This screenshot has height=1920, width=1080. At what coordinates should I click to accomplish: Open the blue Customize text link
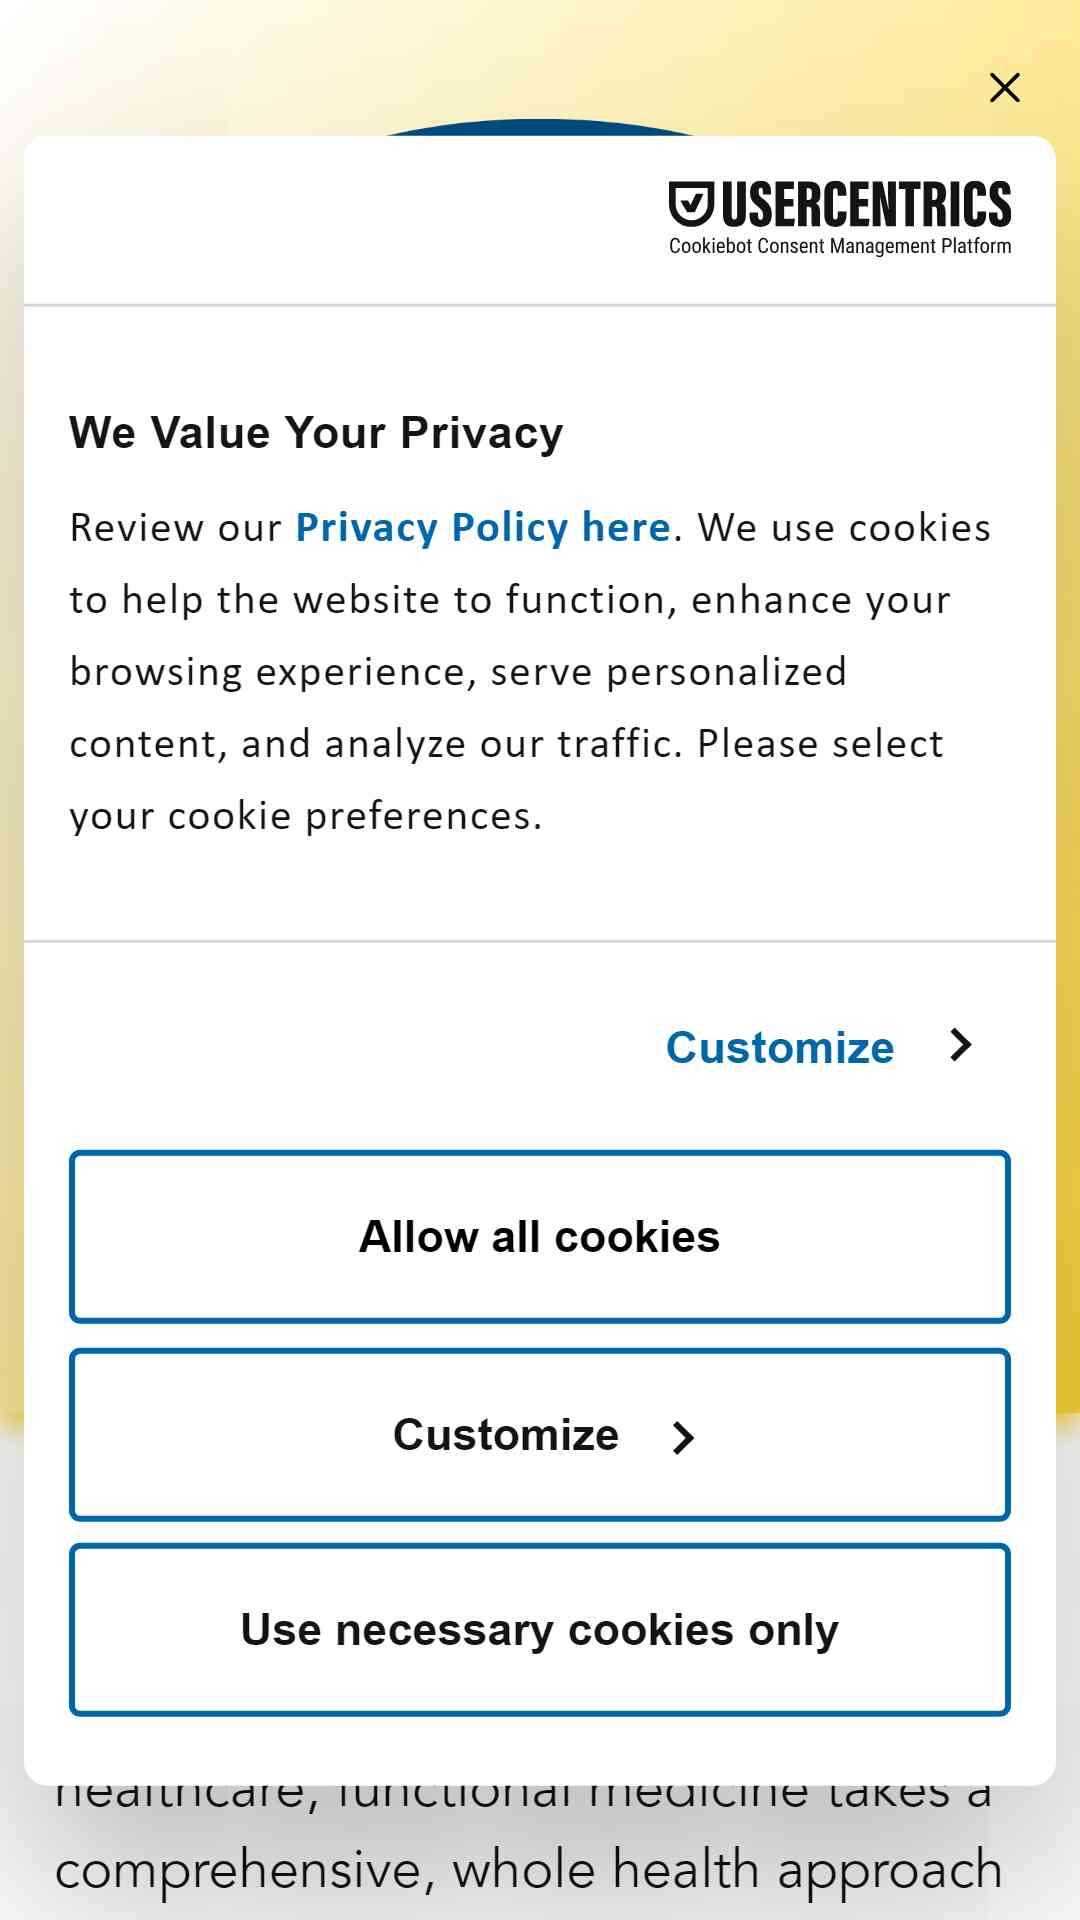coord(780,1047)
